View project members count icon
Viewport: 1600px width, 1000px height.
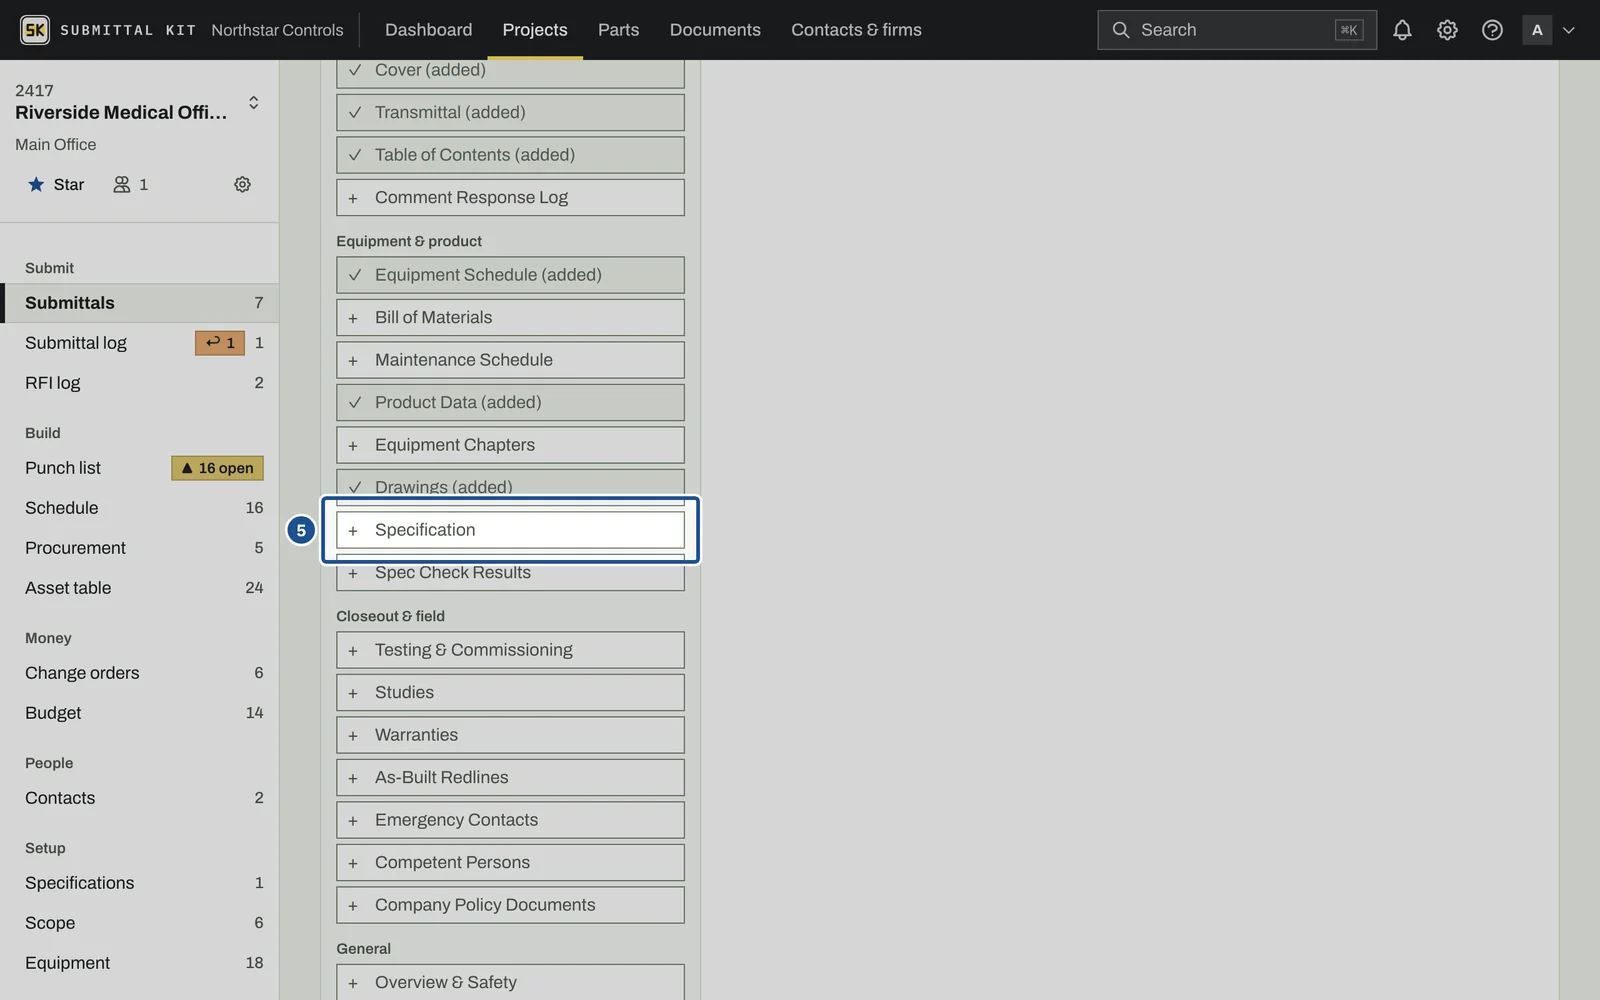tap(130, 184)
